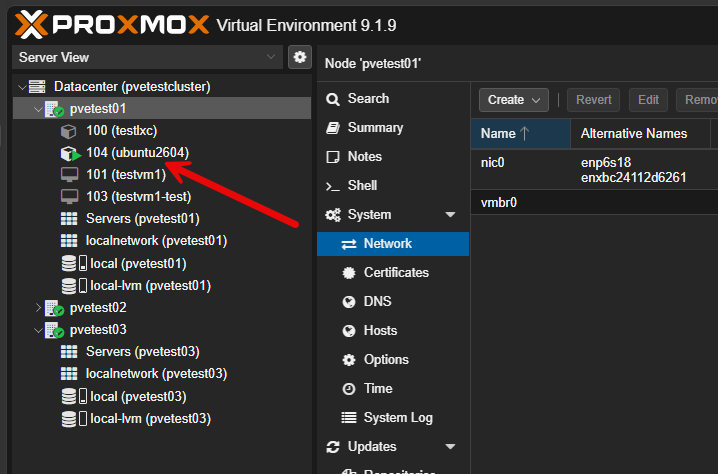Click the pvetest02 node icon
Screen dimensions: 718x474
tap(54, 308)
